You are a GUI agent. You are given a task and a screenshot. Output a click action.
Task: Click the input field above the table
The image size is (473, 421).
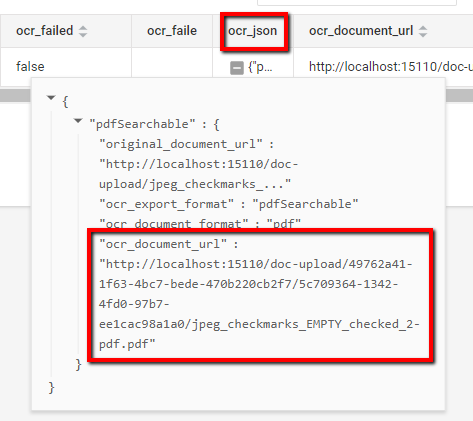(x=357, y=3)
